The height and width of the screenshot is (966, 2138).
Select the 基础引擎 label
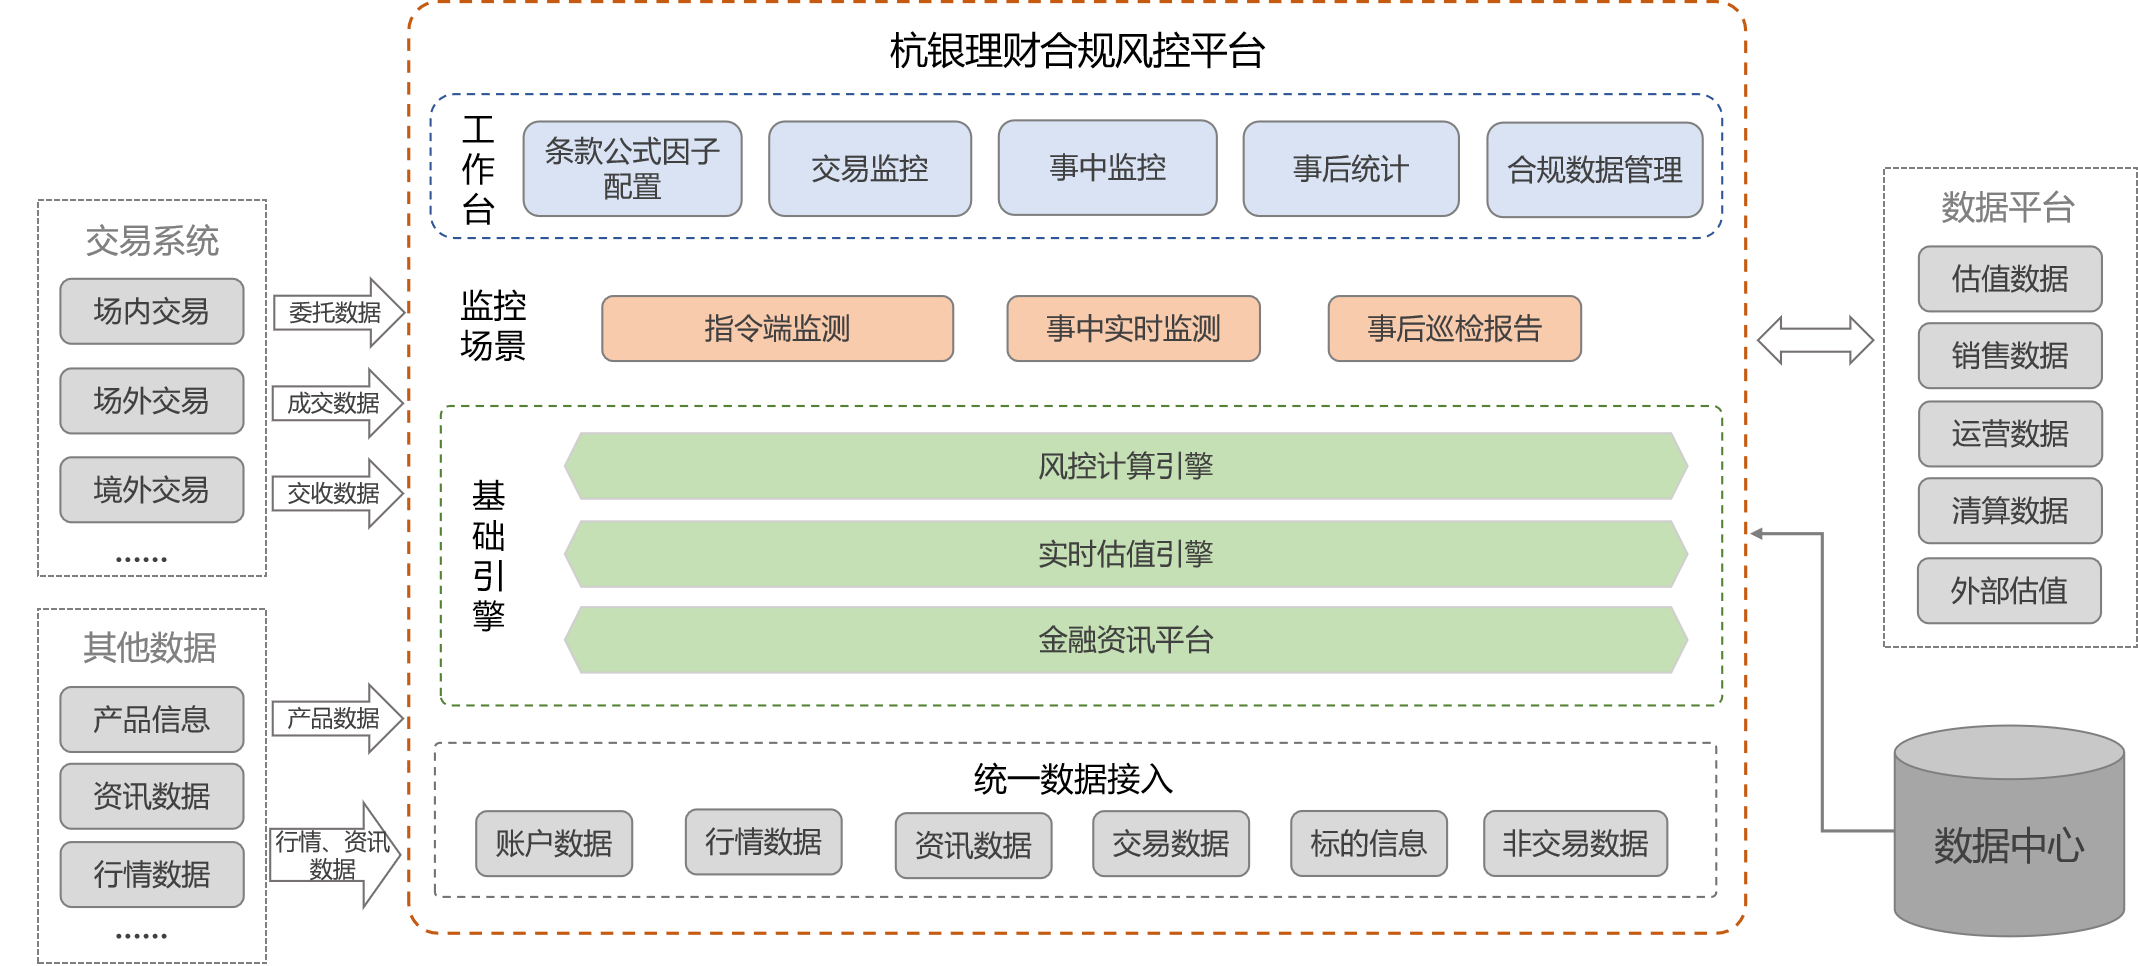488,555
